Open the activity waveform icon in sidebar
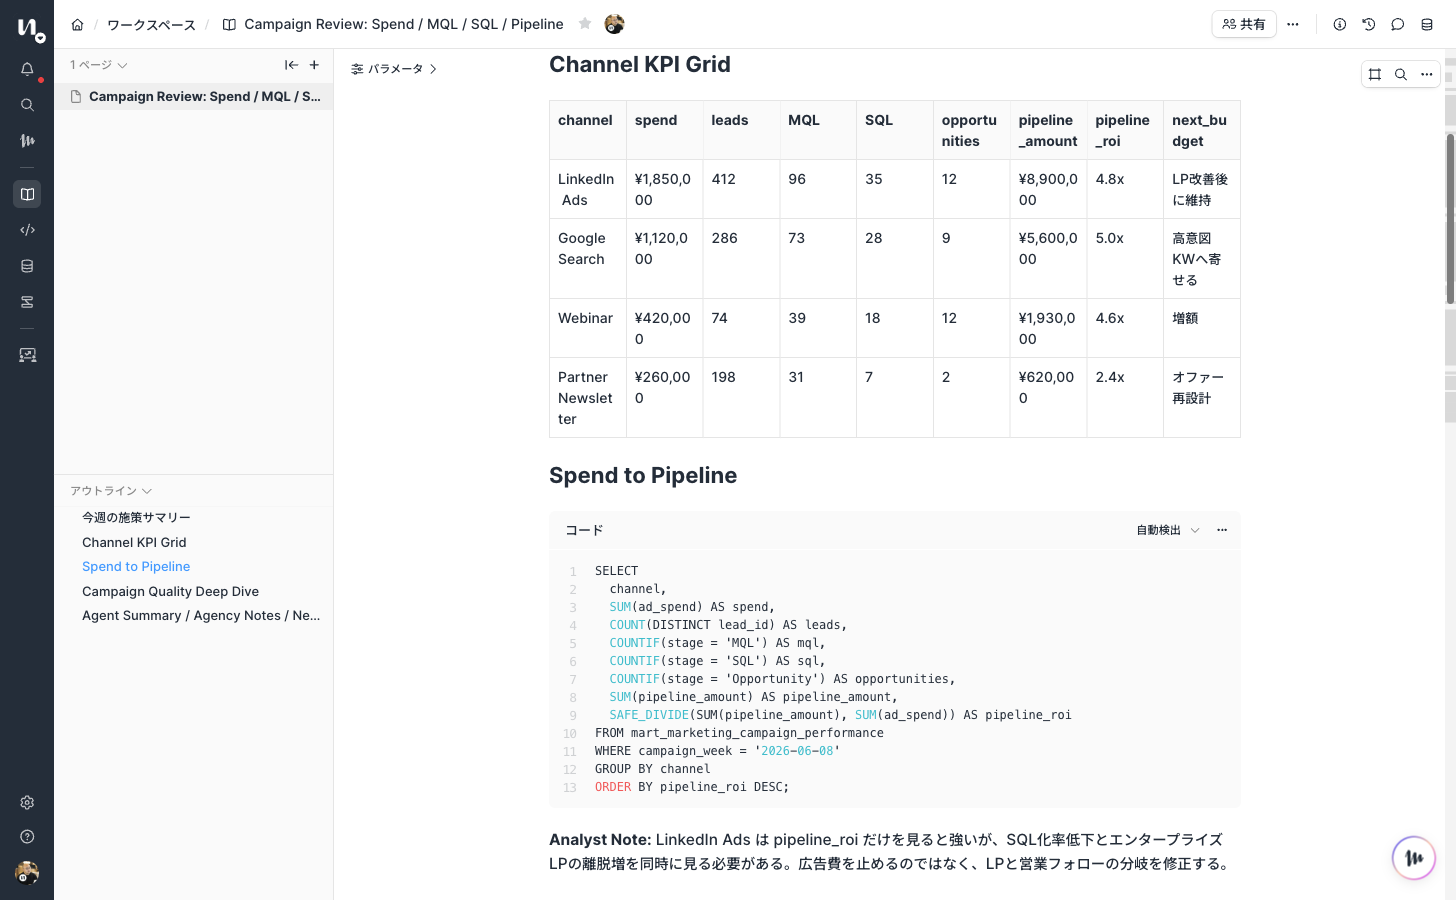Screen dimensions: 1456x900 pyautogui.click(x=27, y=141)
